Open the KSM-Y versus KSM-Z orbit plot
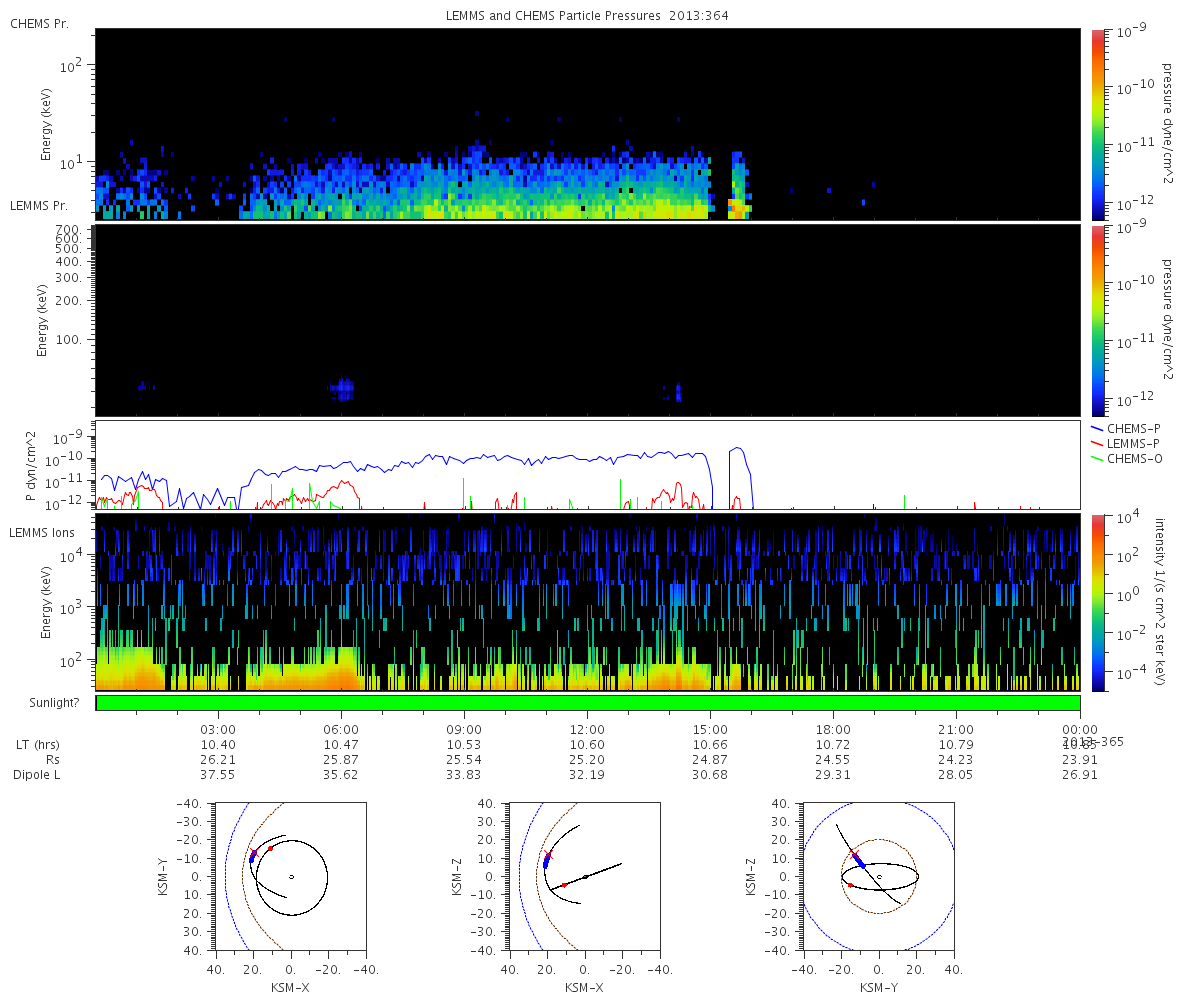1200x1000 pixels. 878,876
